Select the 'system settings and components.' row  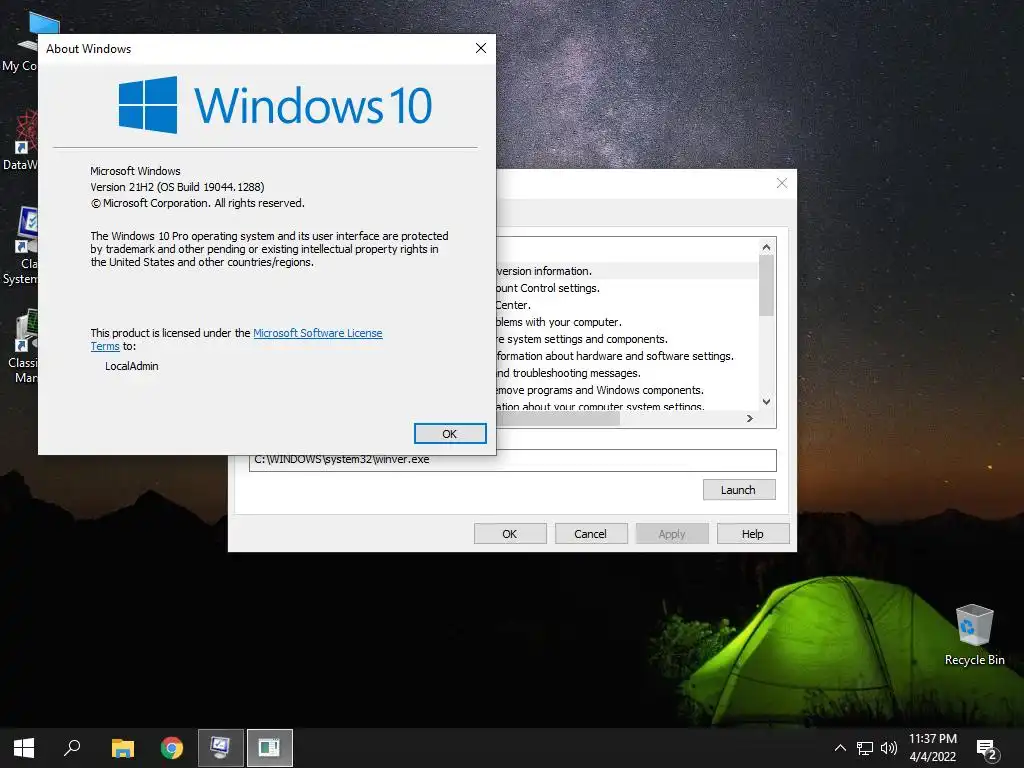626,339
